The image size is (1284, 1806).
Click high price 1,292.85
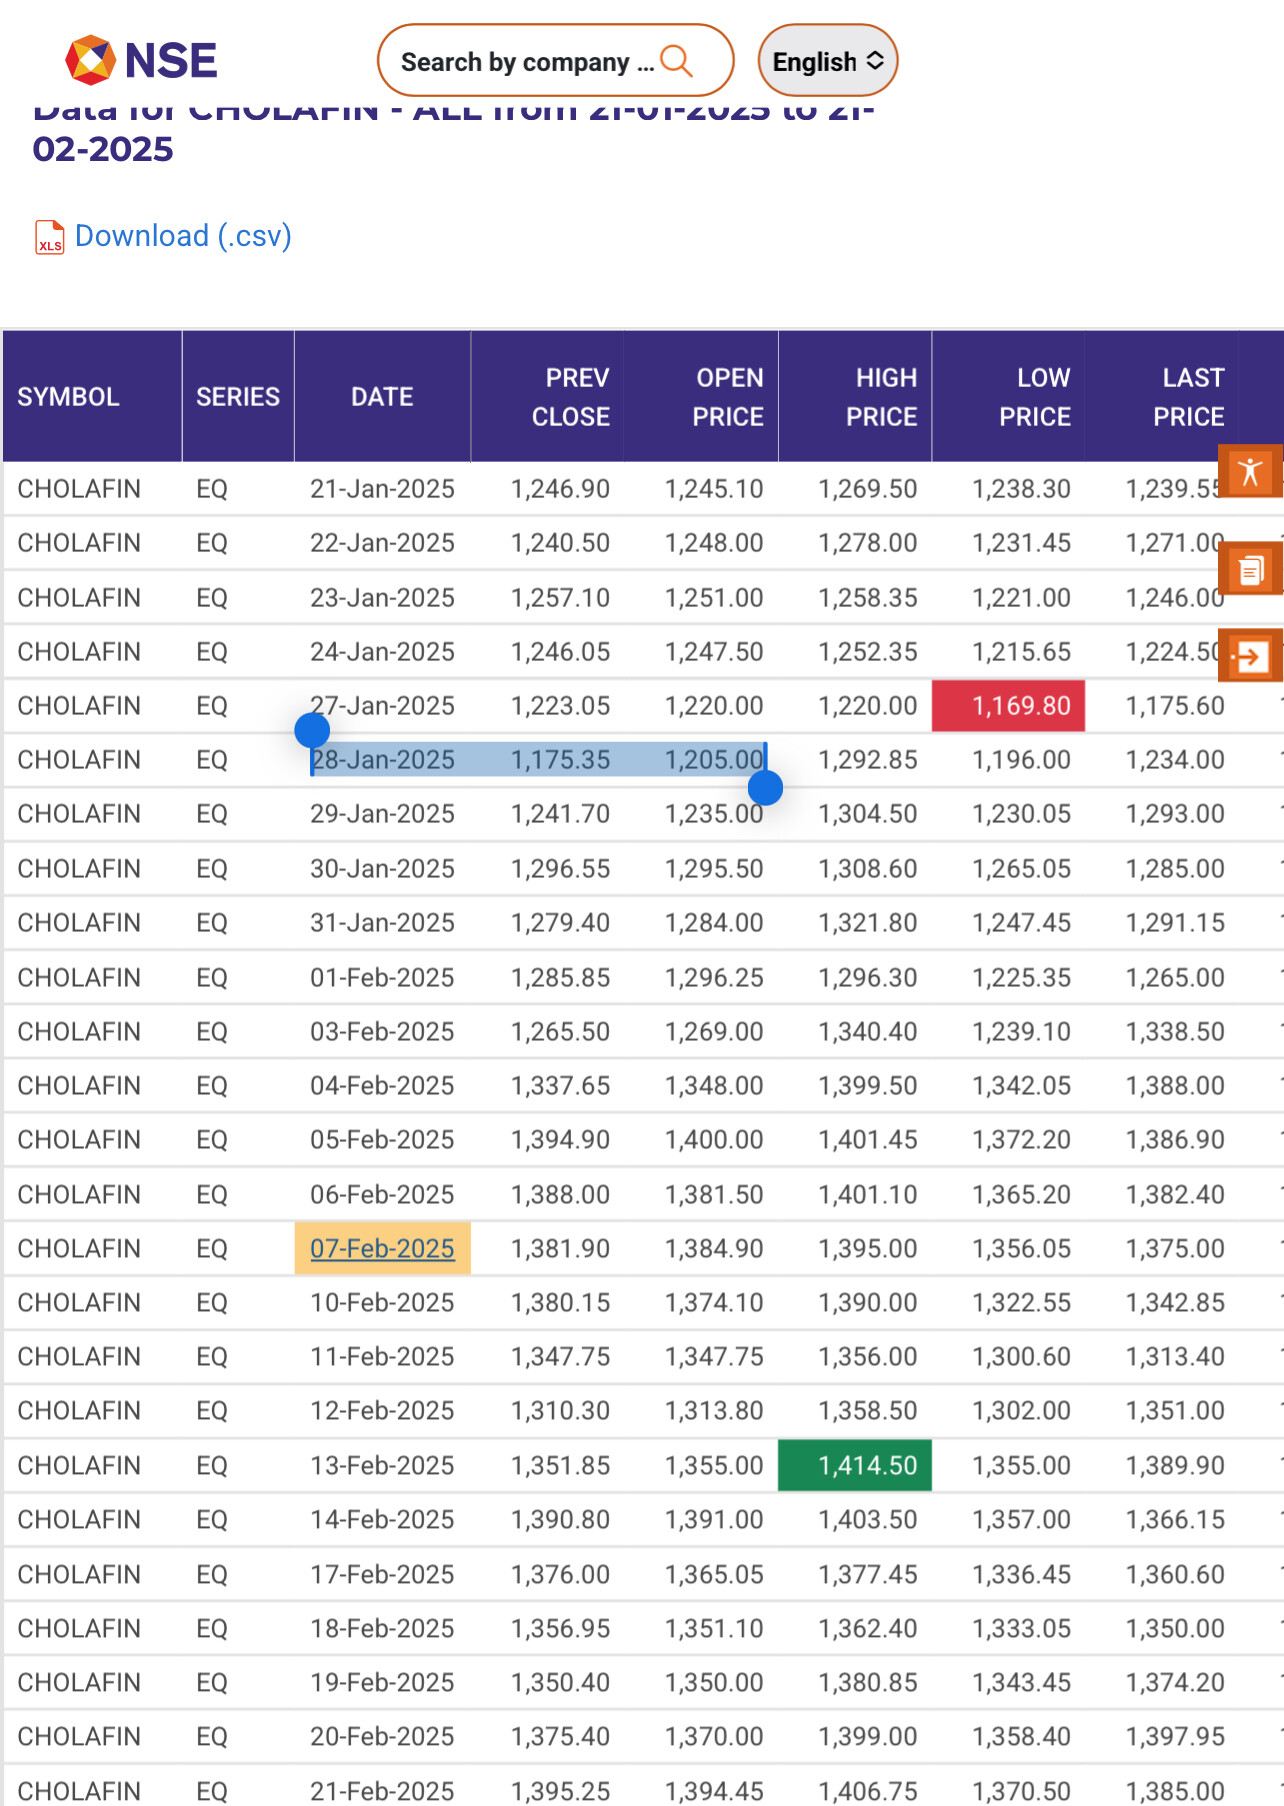(x=868, y=760)
